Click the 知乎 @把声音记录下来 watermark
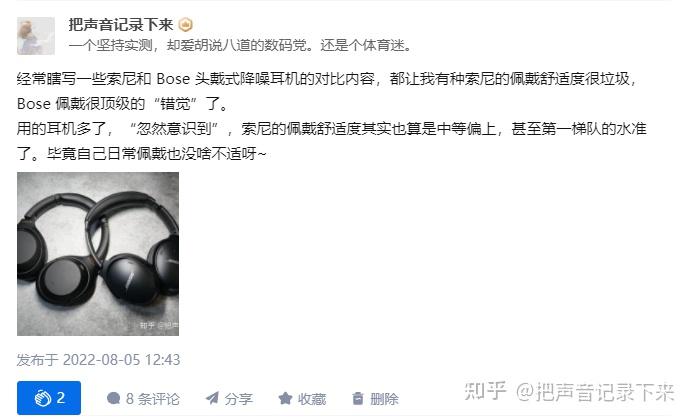 (569, 392)
